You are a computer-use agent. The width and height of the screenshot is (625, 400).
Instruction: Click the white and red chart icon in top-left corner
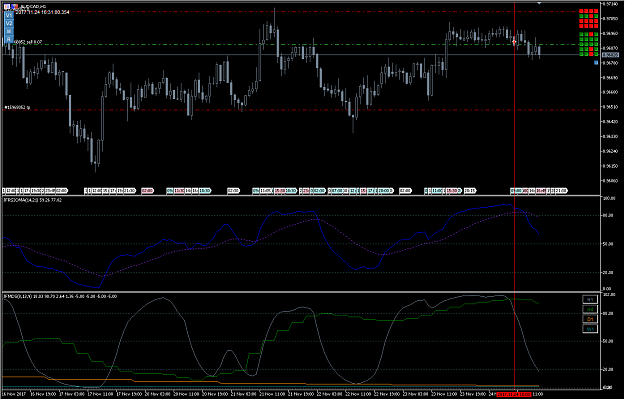pyautogui.click(x=7, y=7)
